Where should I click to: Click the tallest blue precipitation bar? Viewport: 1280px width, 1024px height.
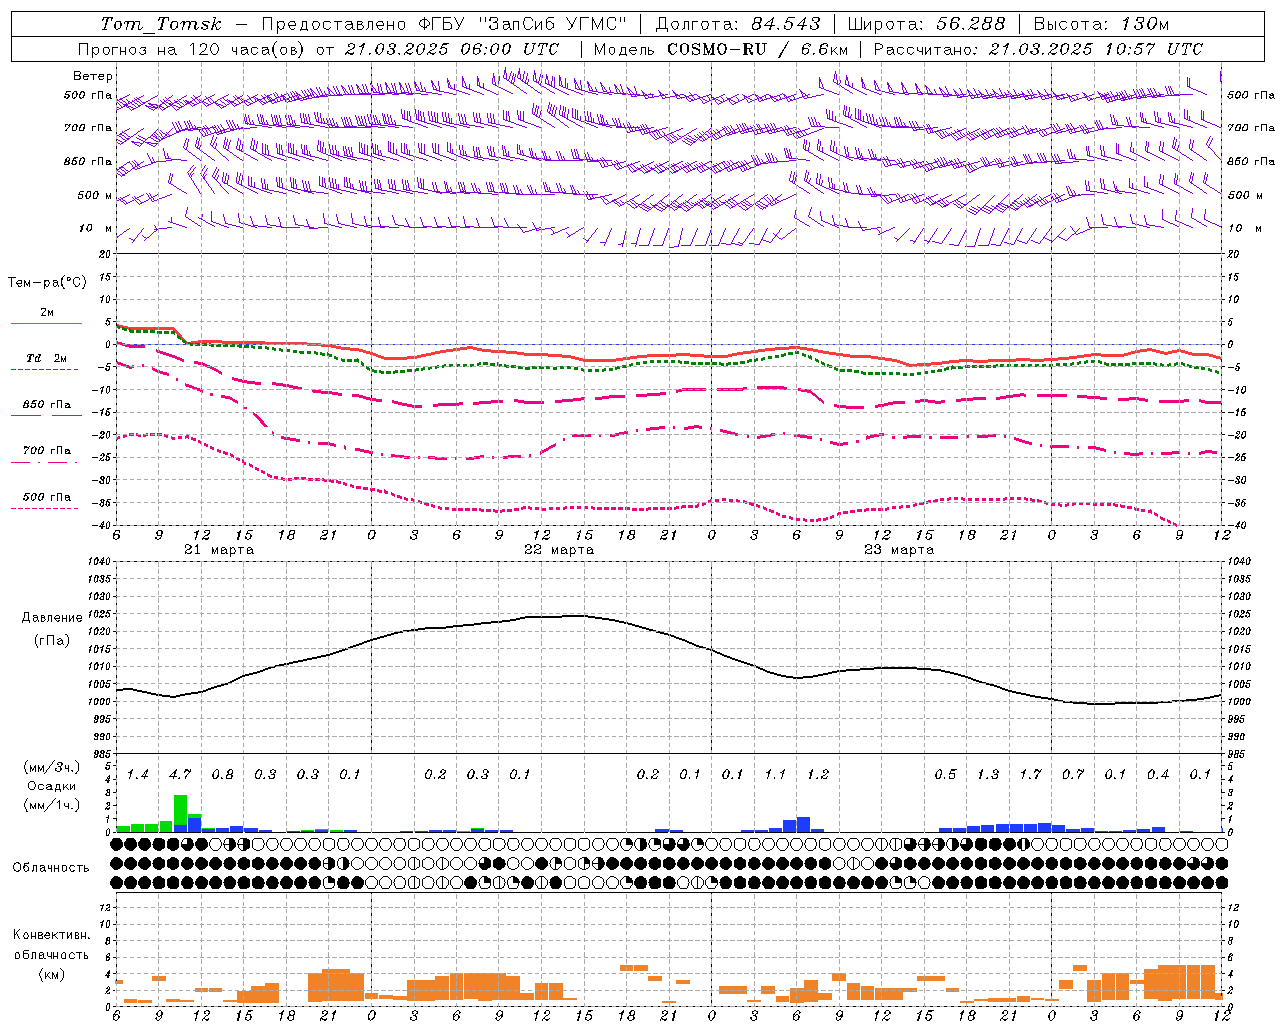pyautogui.click(x=804, y=824)
